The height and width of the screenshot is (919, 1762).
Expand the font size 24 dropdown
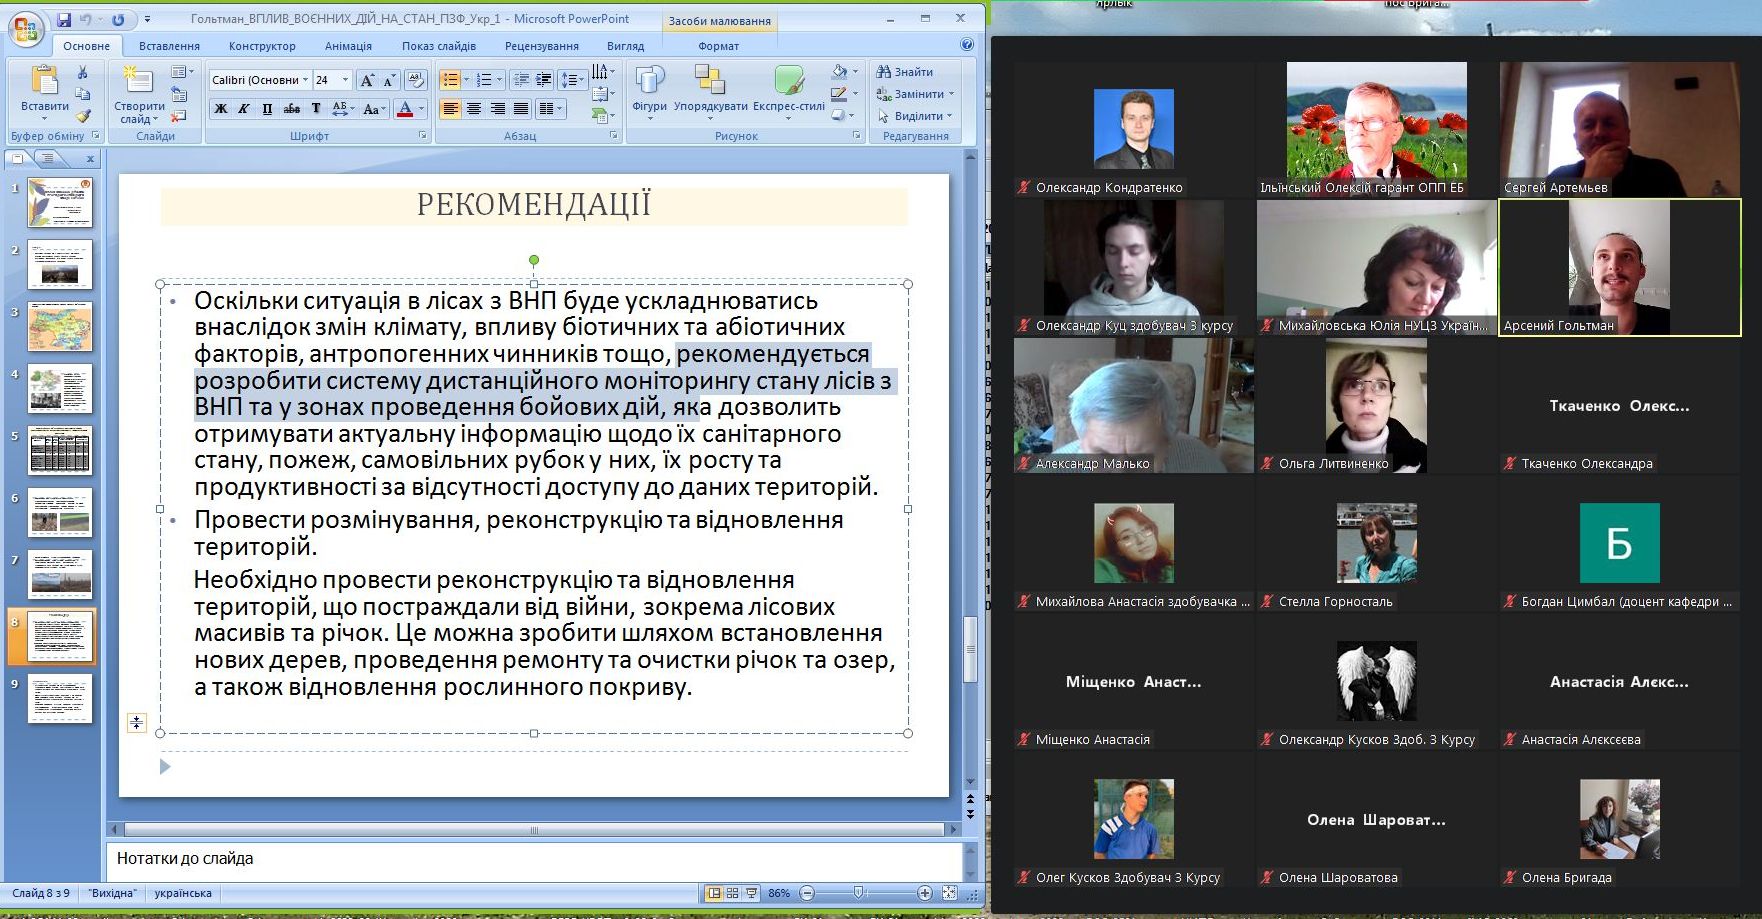point(345,80)
